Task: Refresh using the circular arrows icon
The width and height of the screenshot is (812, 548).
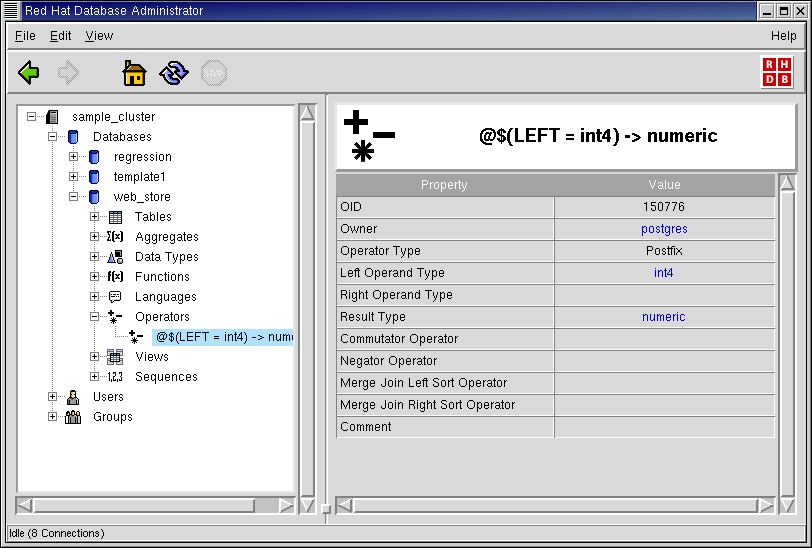Action: click(174, 73)
